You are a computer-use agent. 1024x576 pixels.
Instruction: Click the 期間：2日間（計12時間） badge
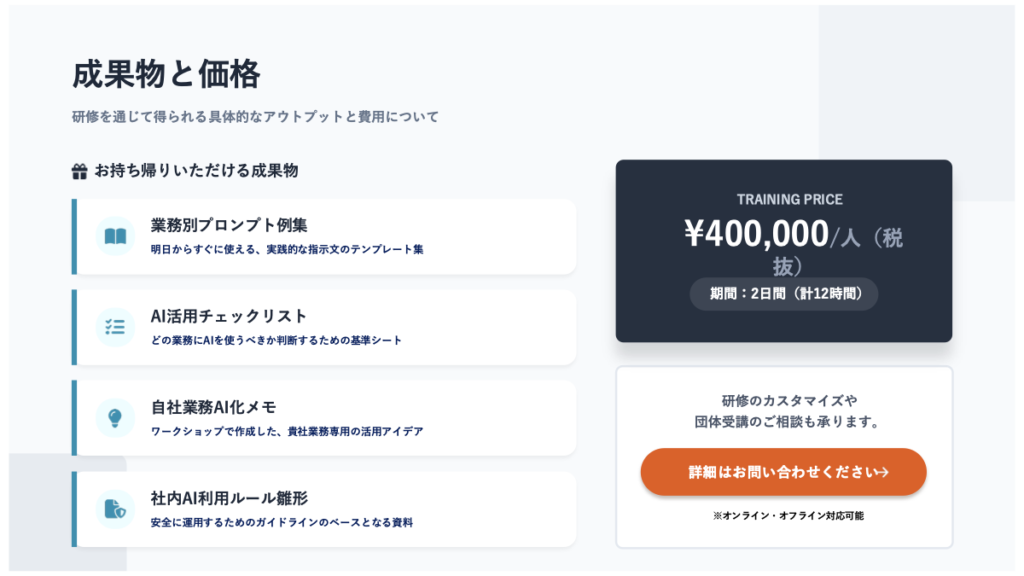pyautogui.click(x=784, y=294)
